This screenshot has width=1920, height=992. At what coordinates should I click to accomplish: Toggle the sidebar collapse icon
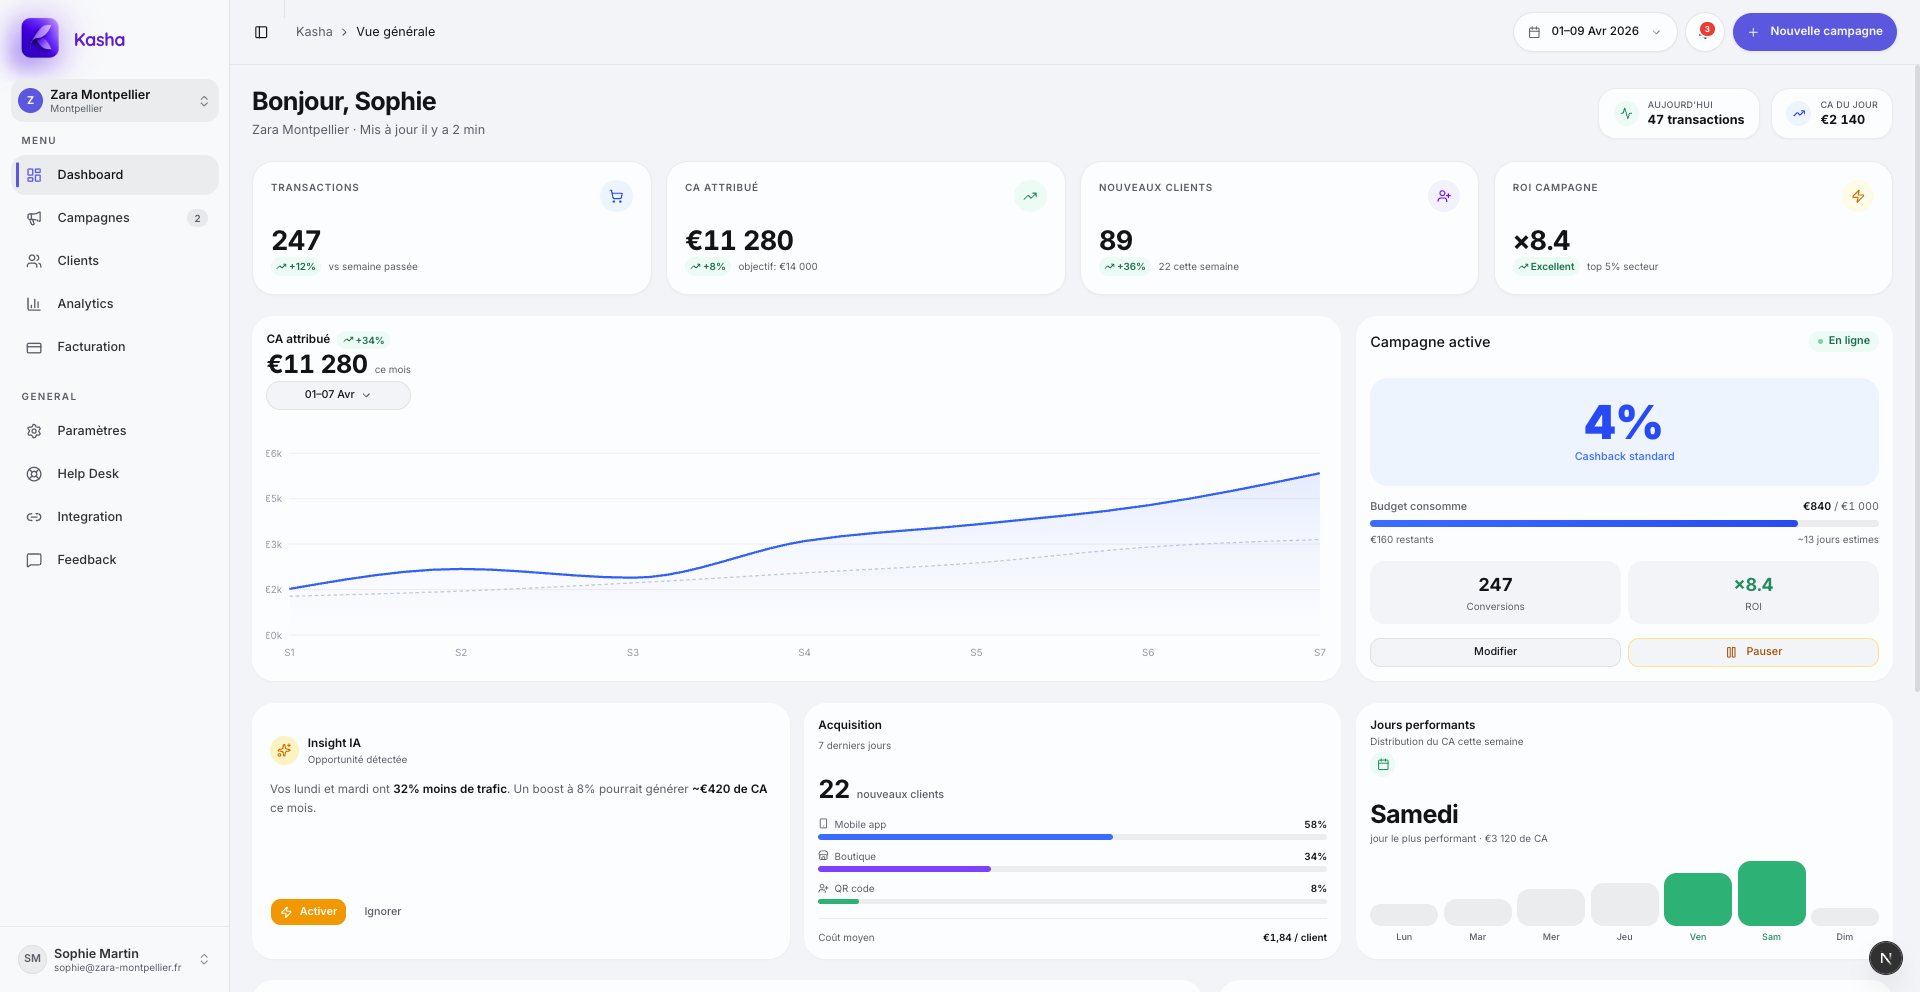(261, 32)
